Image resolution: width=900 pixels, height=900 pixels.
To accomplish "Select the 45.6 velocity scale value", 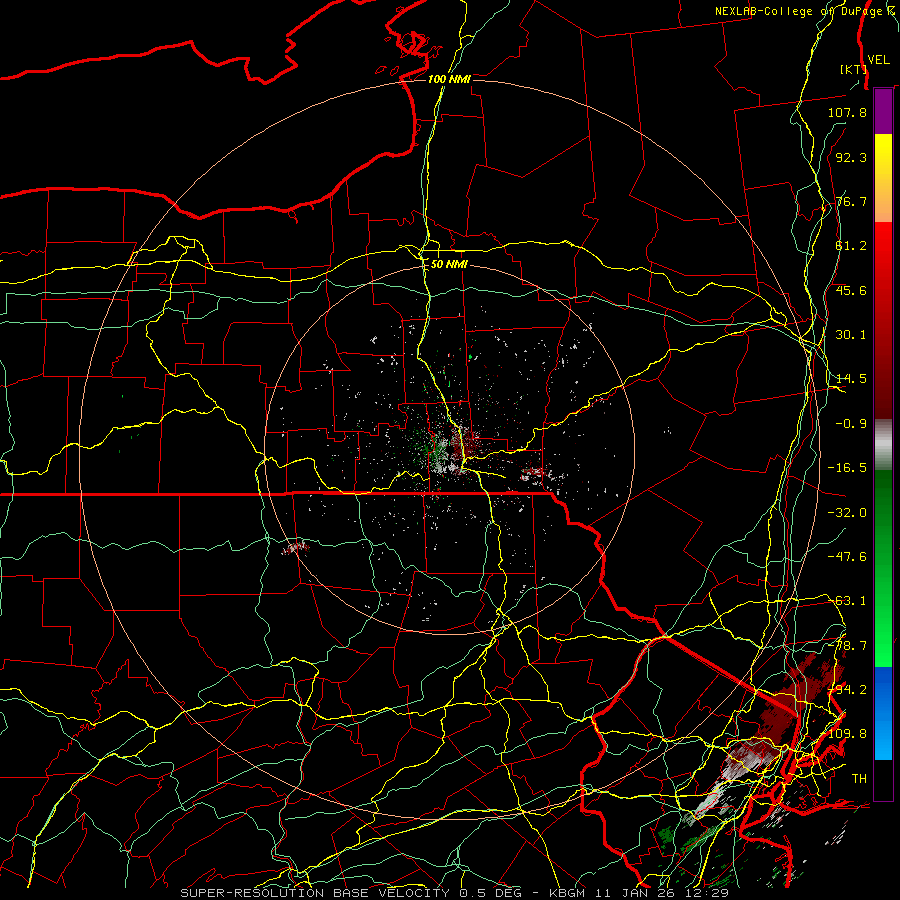I will pyautogui.click(x=851, y=290).
